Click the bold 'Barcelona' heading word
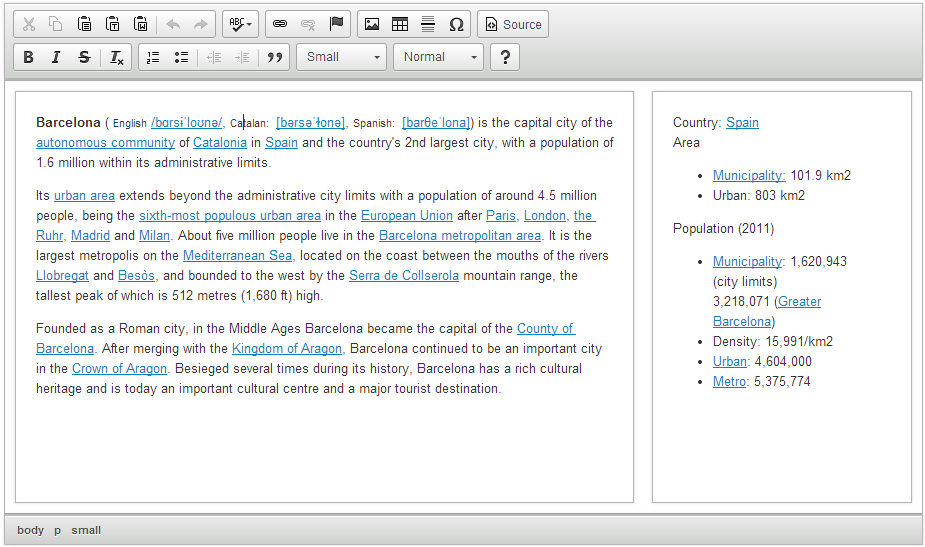925x547 pixels. 68,123
